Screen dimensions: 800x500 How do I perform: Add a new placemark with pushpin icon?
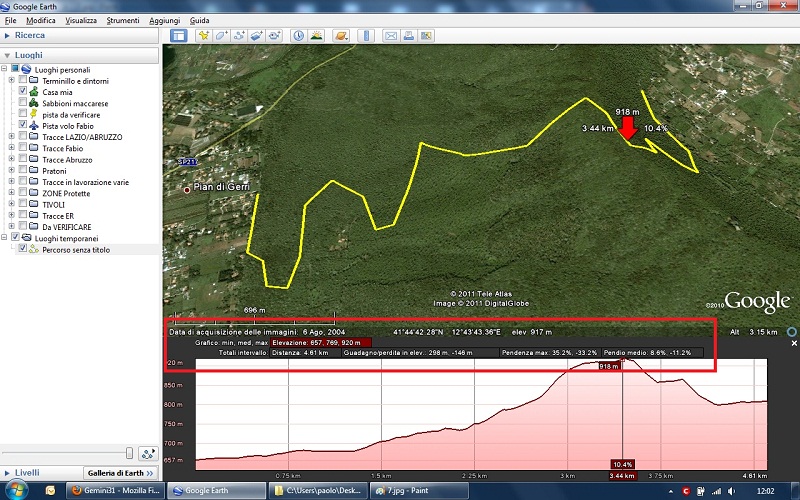pyautogui.click(x=204, y=36)
